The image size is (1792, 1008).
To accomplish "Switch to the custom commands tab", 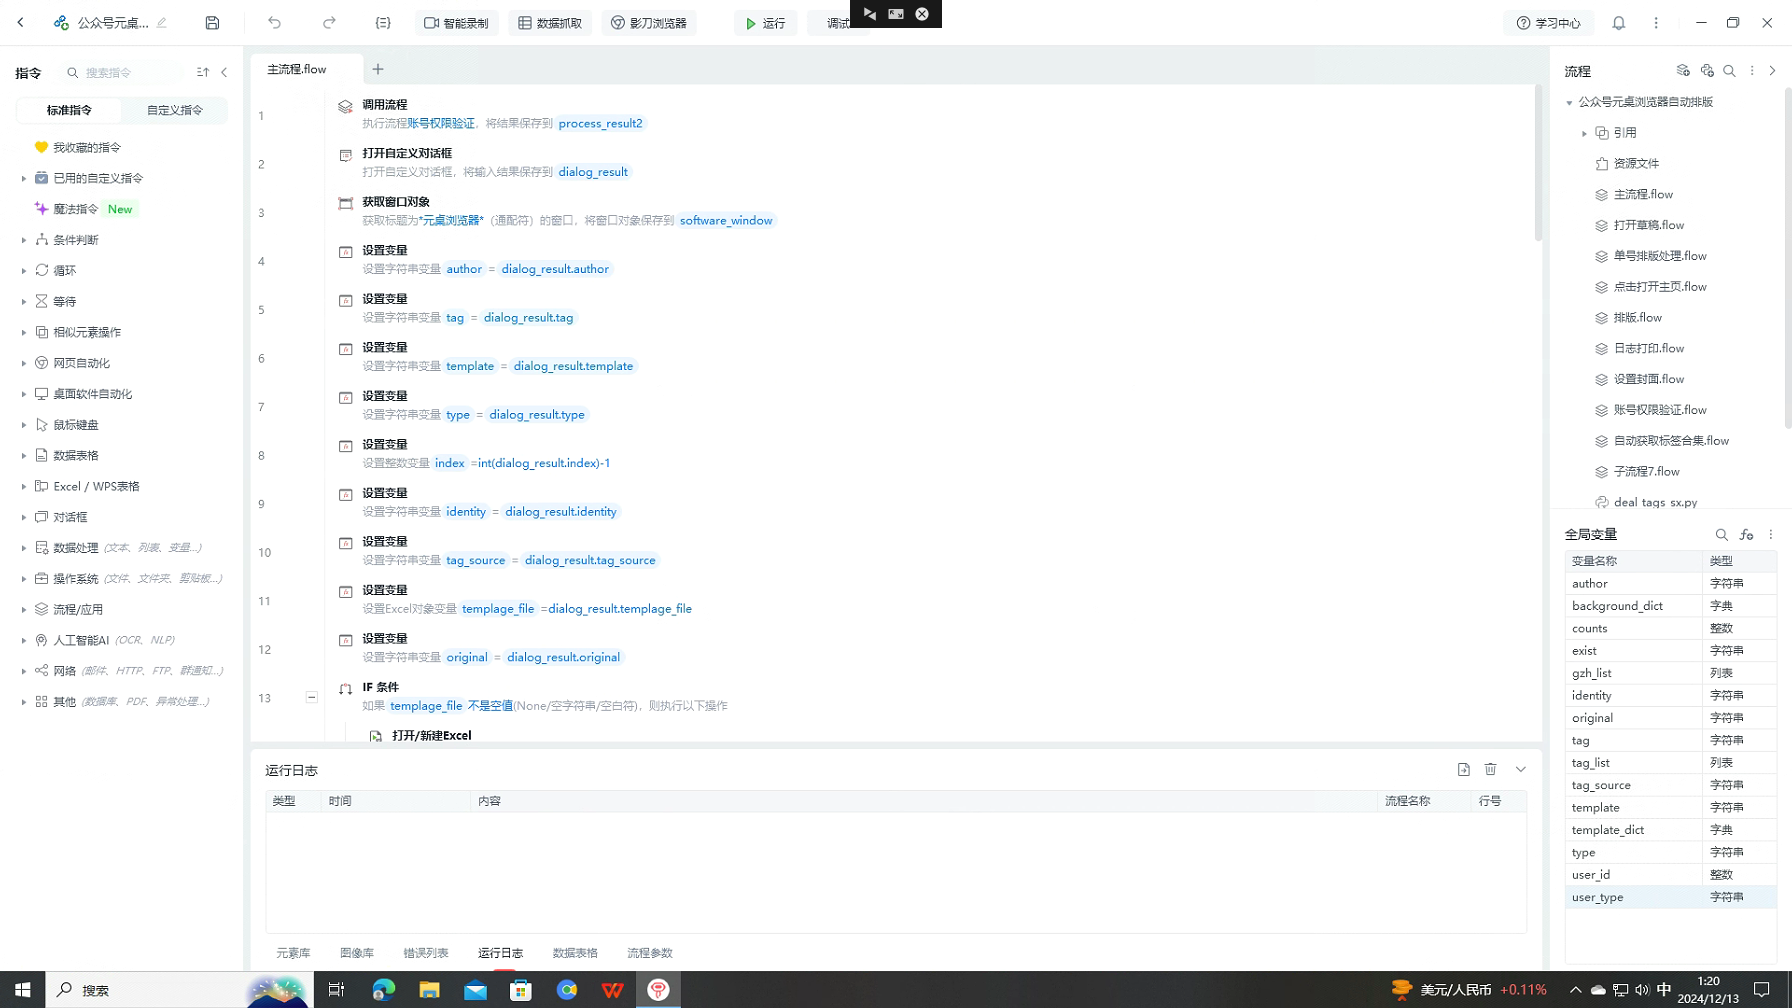I will (175, 110).
